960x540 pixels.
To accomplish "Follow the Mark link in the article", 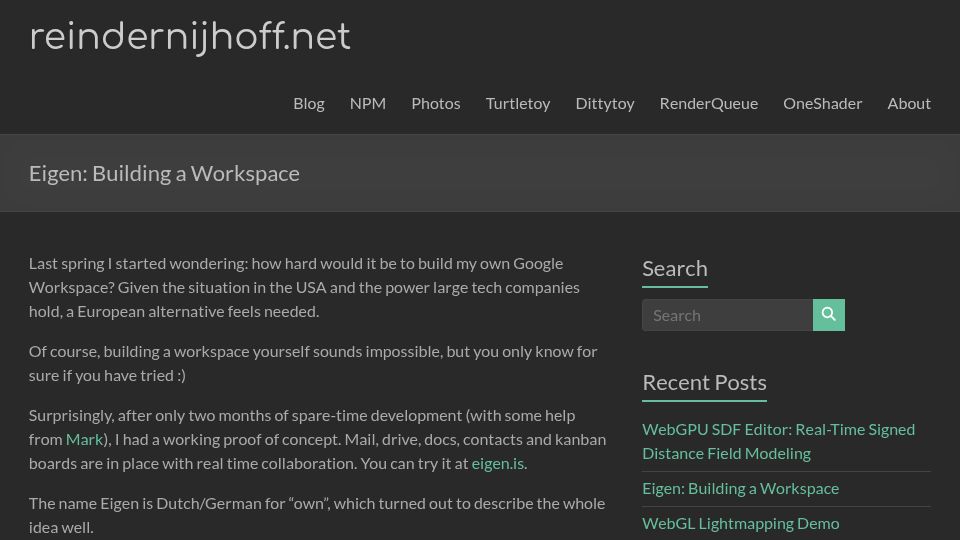I will (x=84, y=440).
